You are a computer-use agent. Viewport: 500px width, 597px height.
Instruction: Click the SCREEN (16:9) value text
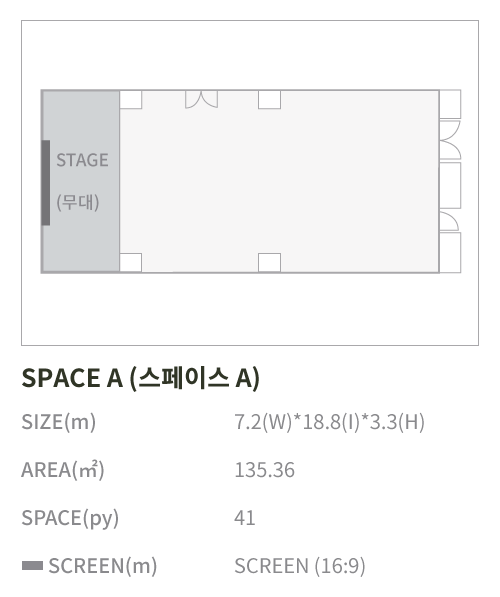300,566
